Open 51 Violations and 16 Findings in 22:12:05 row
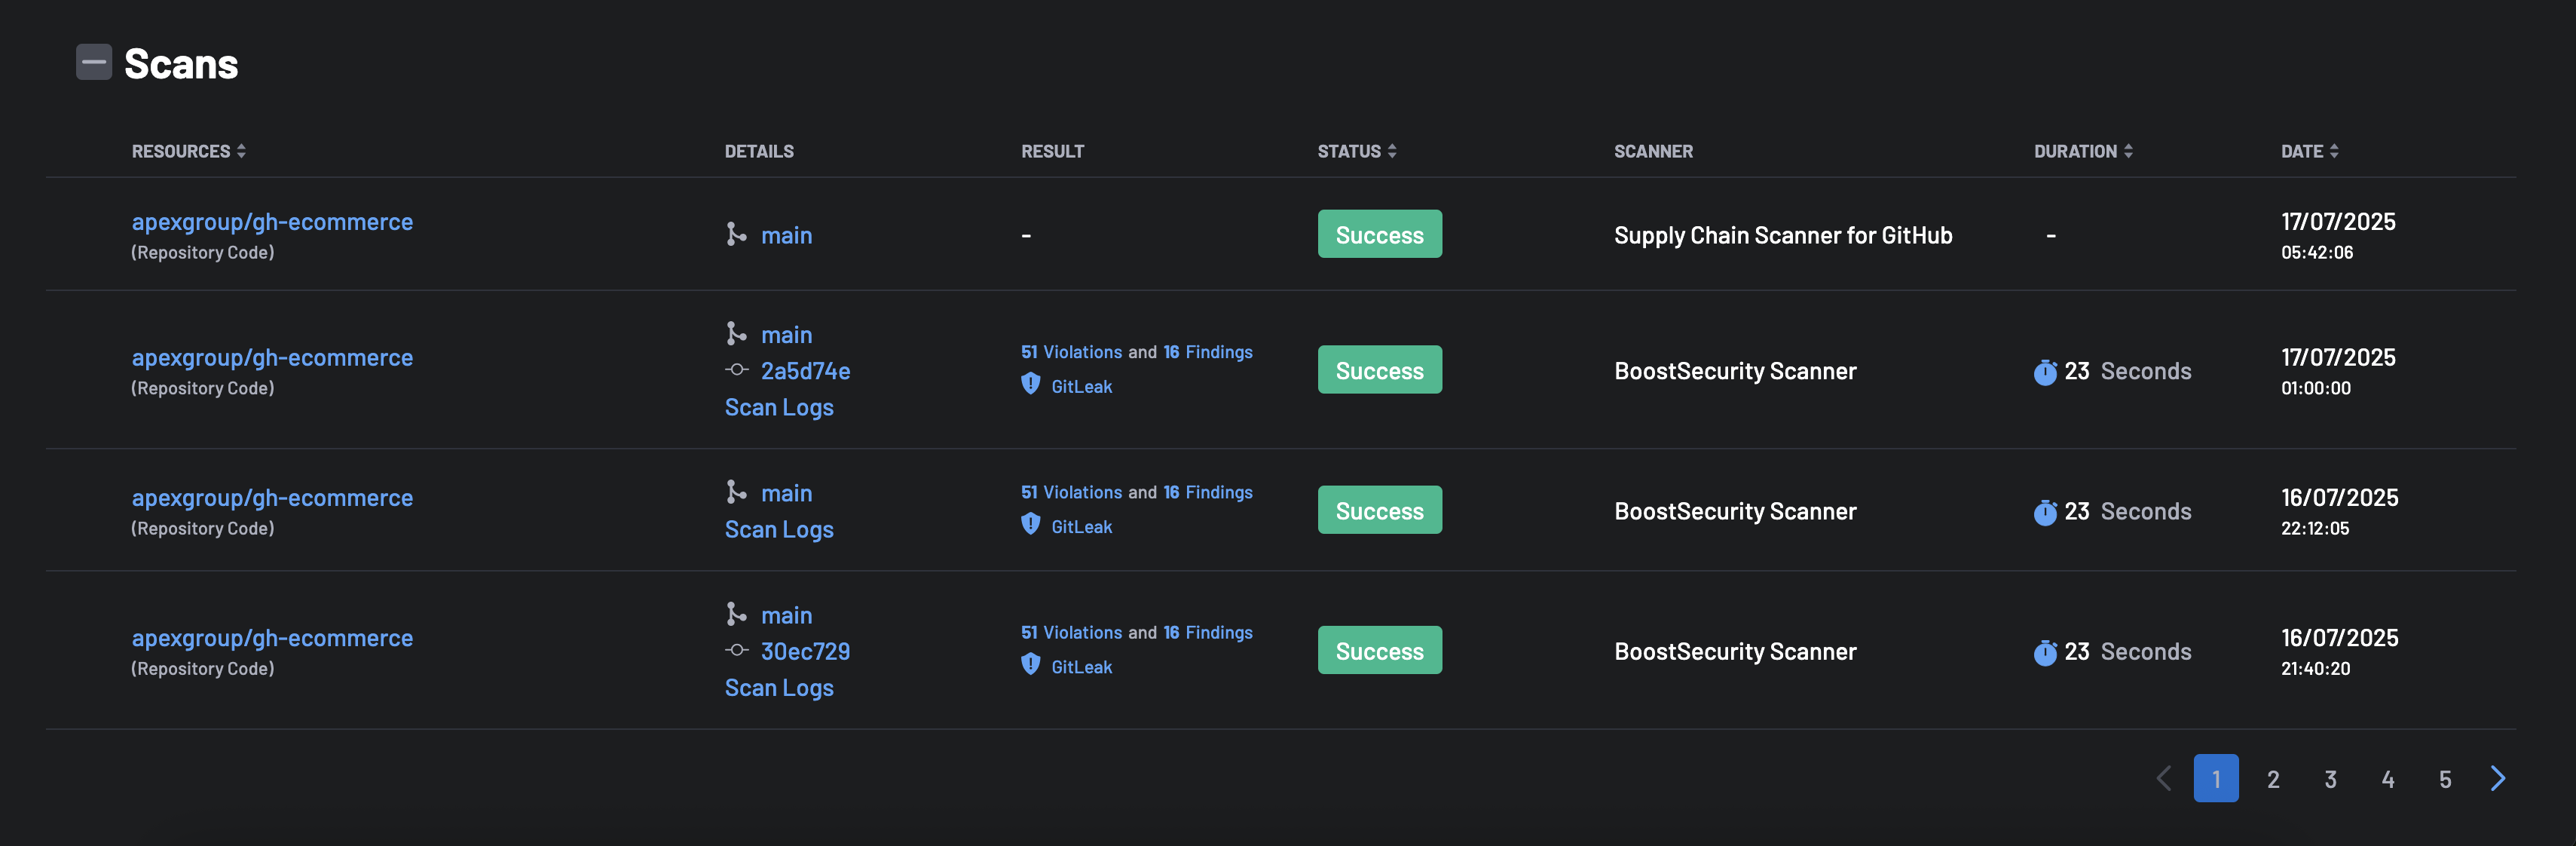2576x846 pixels. [1136, 492]
